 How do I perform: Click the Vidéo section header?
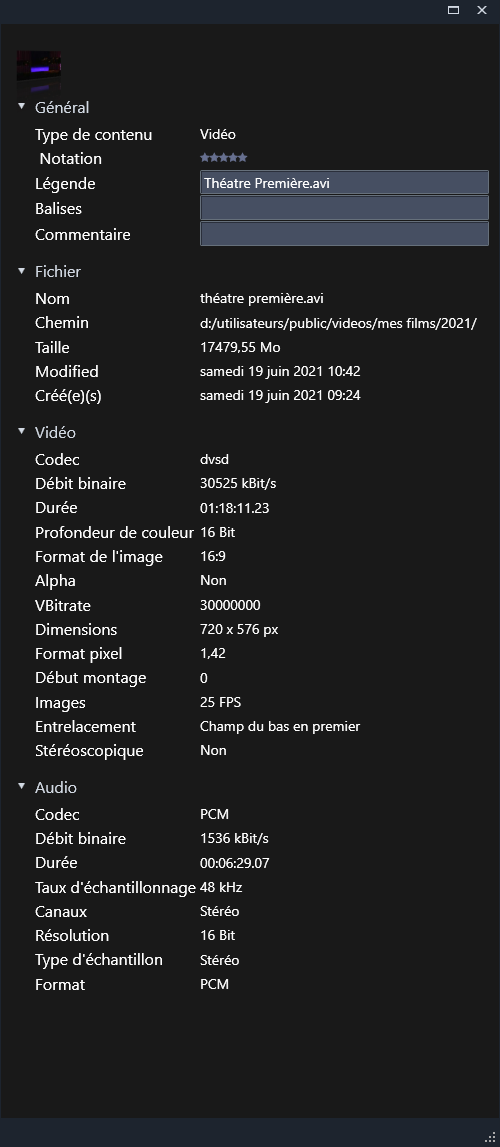coord(56,432)
